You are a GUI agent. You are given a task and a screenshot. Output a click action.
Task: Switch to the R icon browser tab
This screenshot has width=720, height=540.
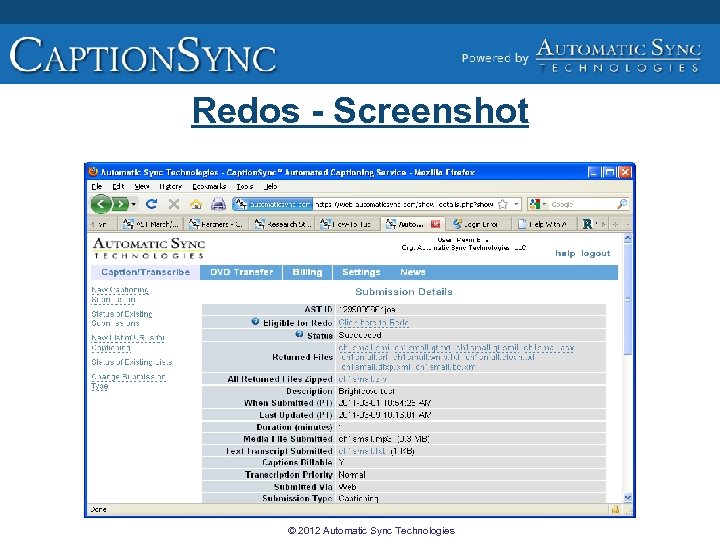[x=588, y=224]
